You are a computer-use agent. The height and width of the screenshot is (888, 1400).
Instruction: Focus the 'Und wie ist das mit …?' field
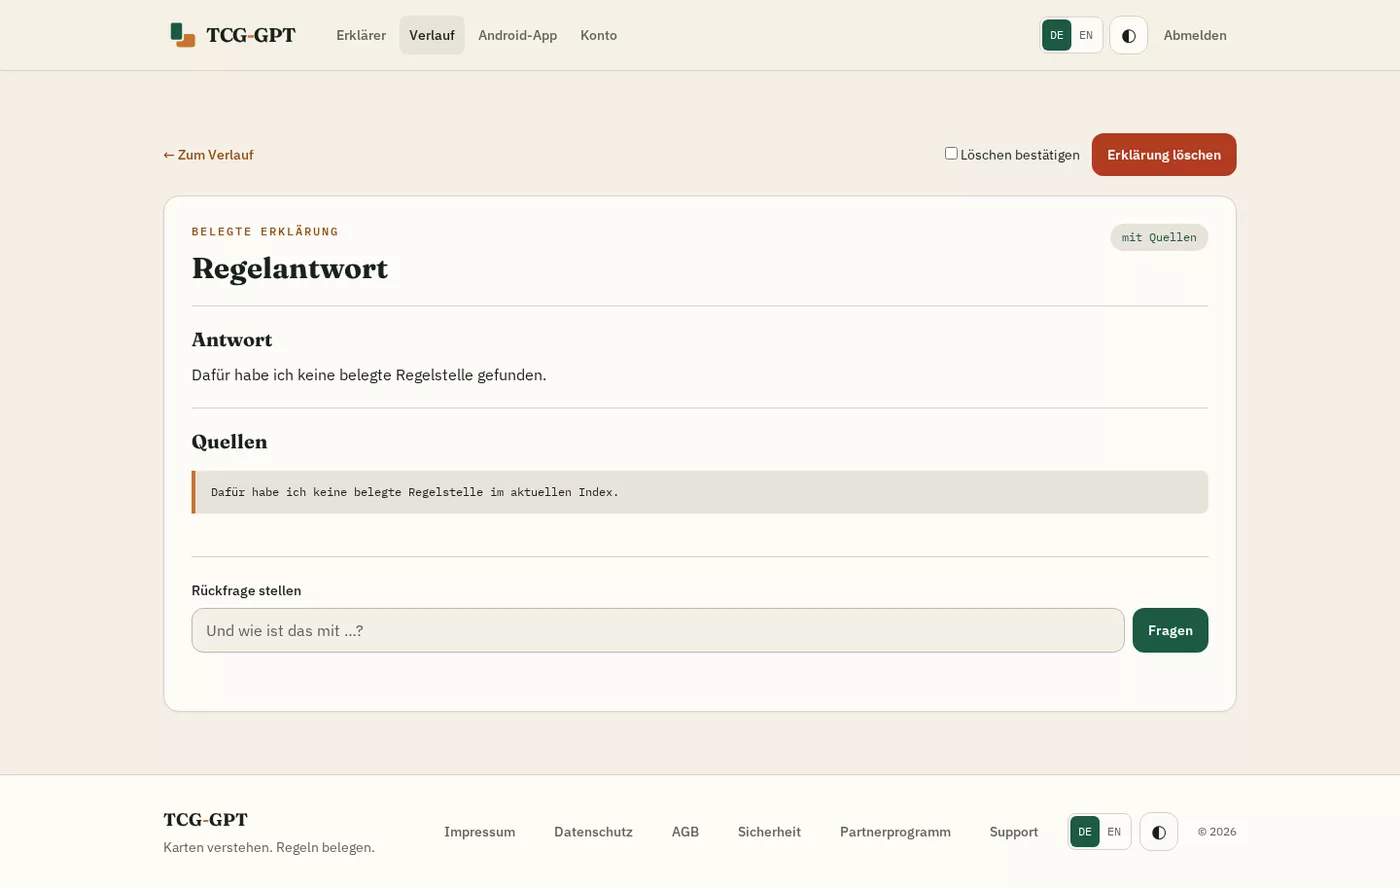click(x=658, y=630)
